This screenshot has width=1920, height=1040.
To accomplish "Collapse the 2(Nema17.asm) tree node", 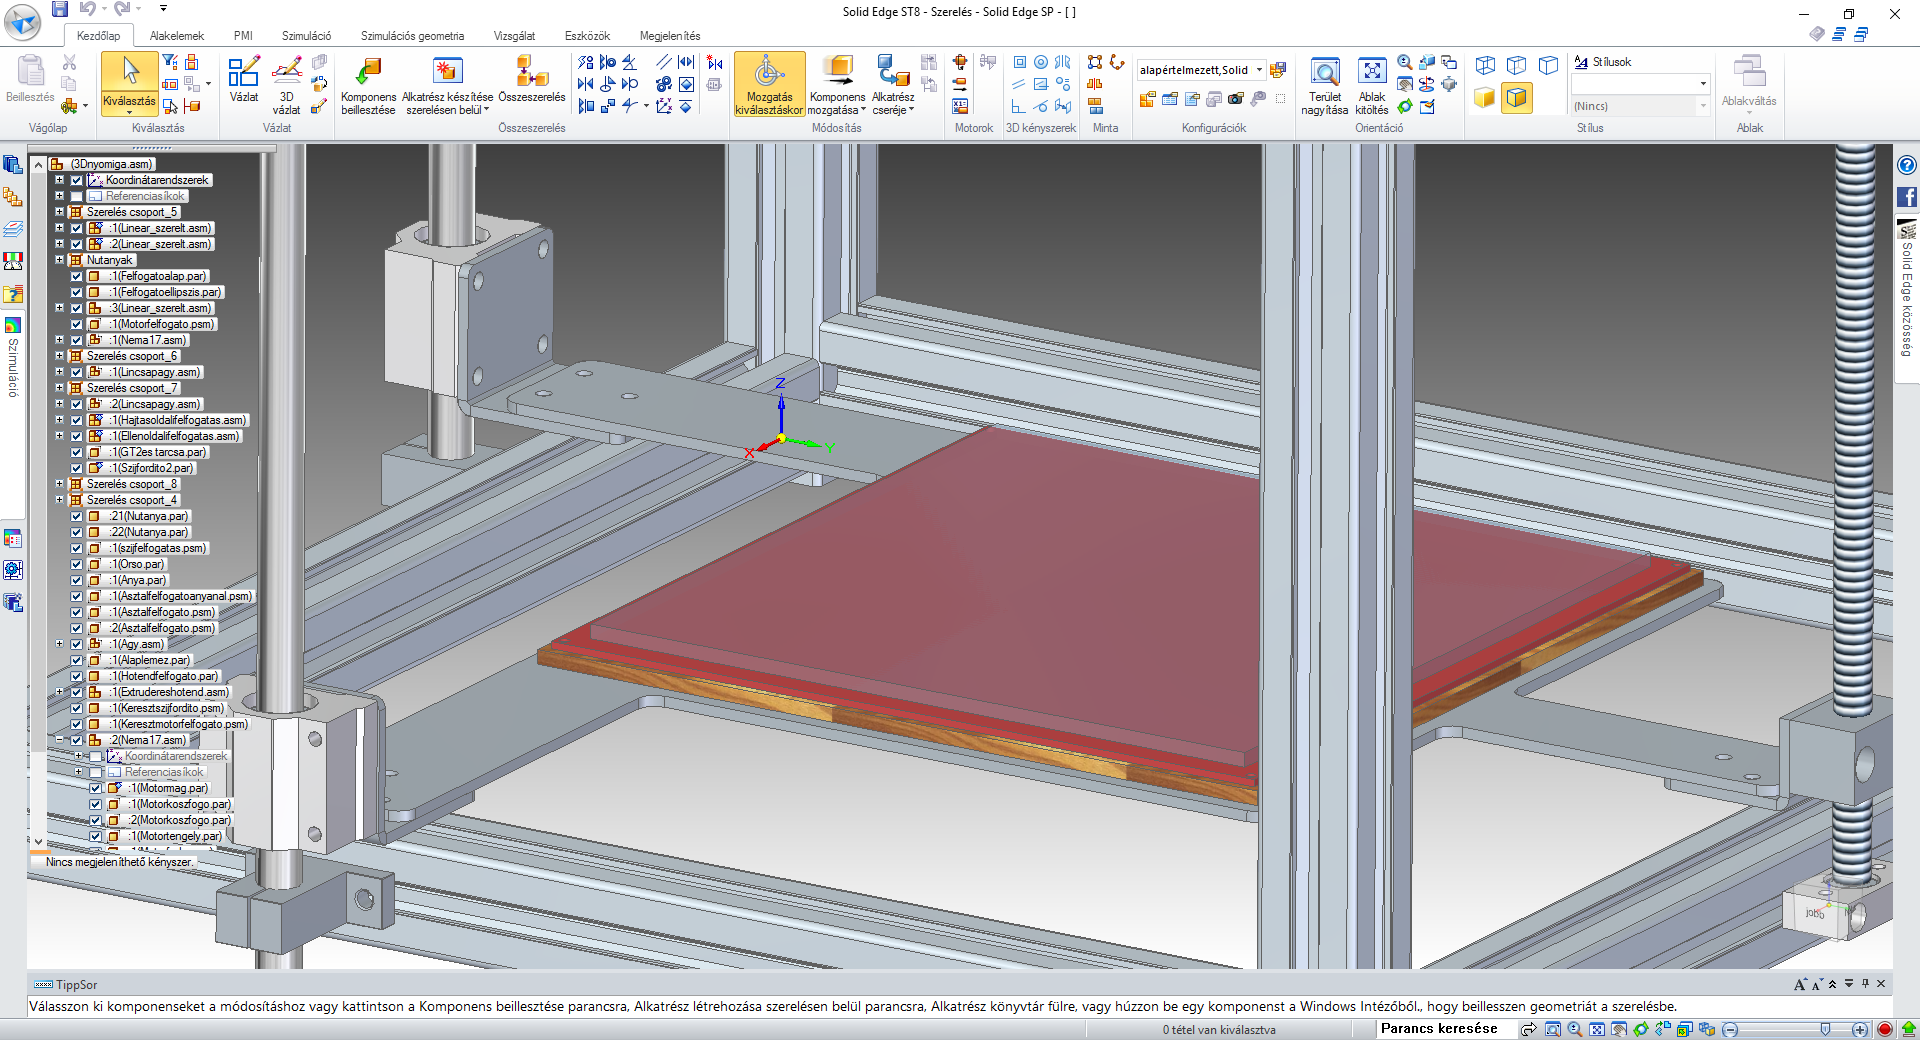I will coord(60,741).
